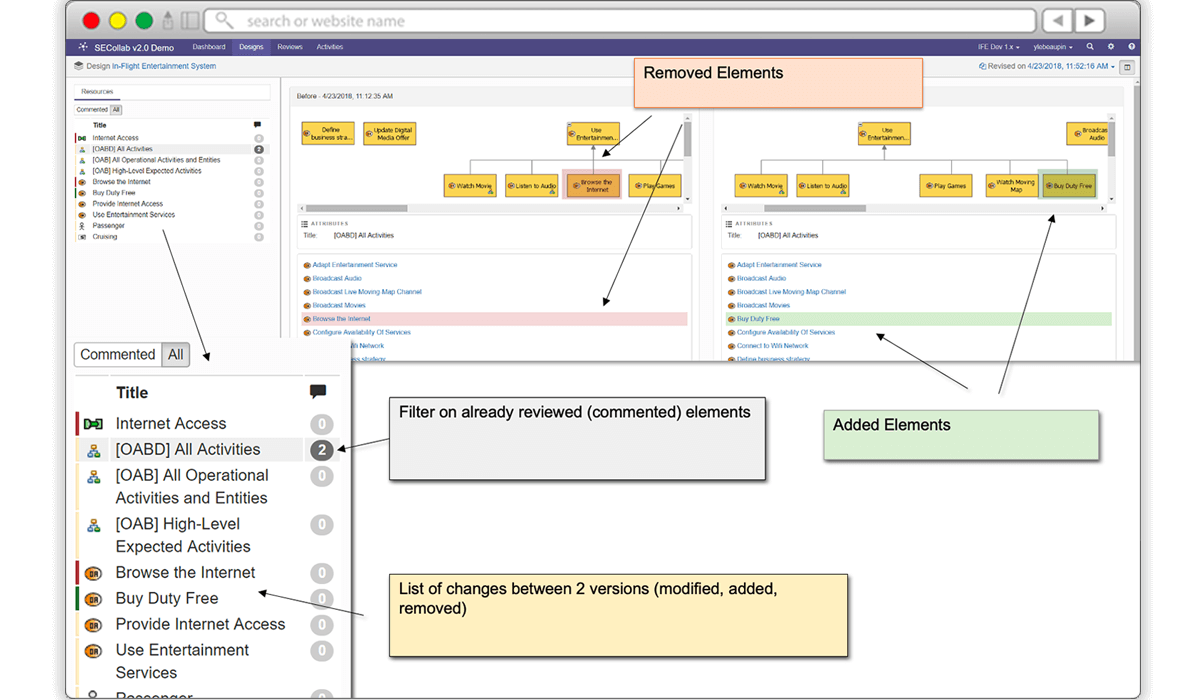1200x700 pixels.
Task: Click the browser search or website name field
Action: pyautogui.click(x=620, y=20)
